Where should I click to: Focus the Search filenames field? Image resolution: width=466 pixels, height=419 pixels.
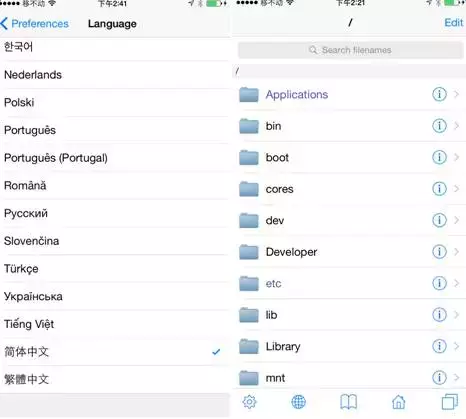(x=350, y=50)
